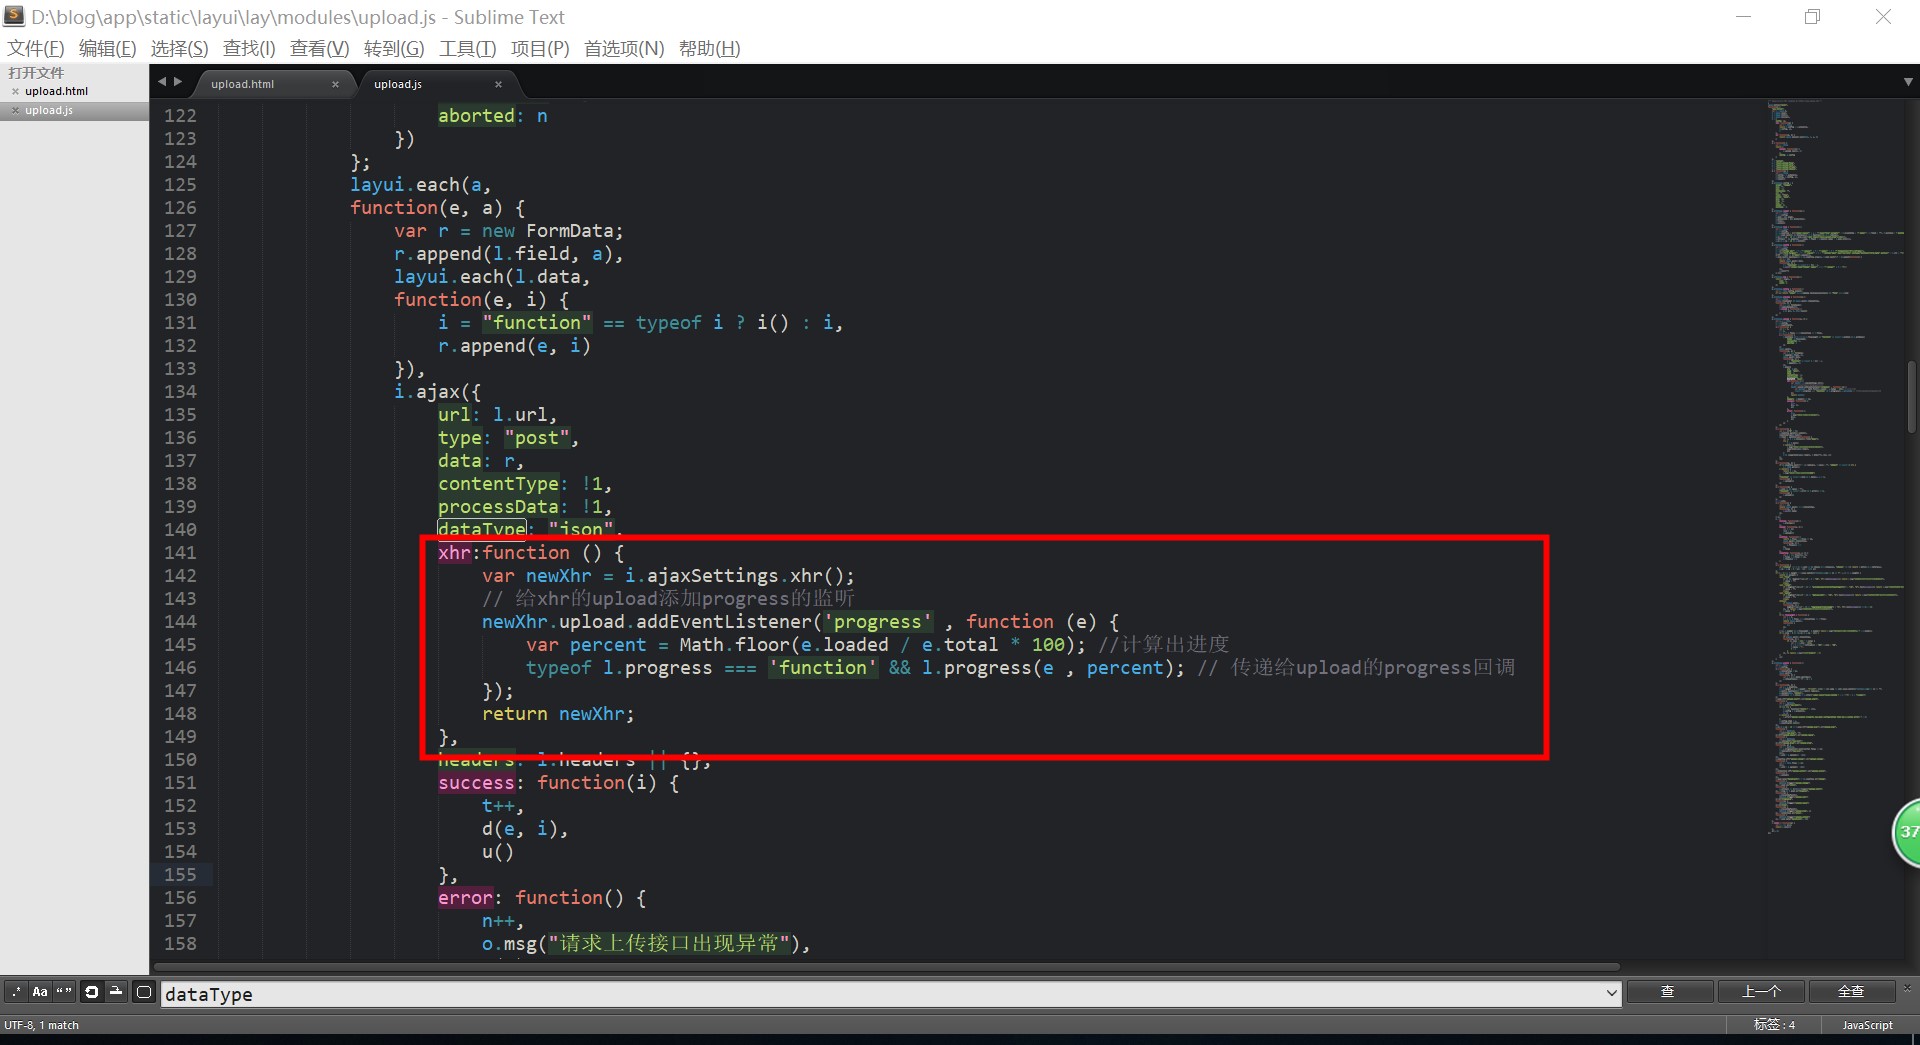Select upload.js in open files sidebar
This screenshot has width=1920, height=1045.
click(x=48, y=110)
